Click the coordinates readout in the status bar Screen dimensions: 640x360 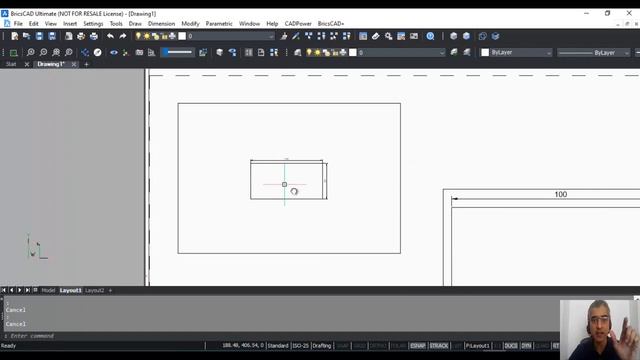(242, 346)
